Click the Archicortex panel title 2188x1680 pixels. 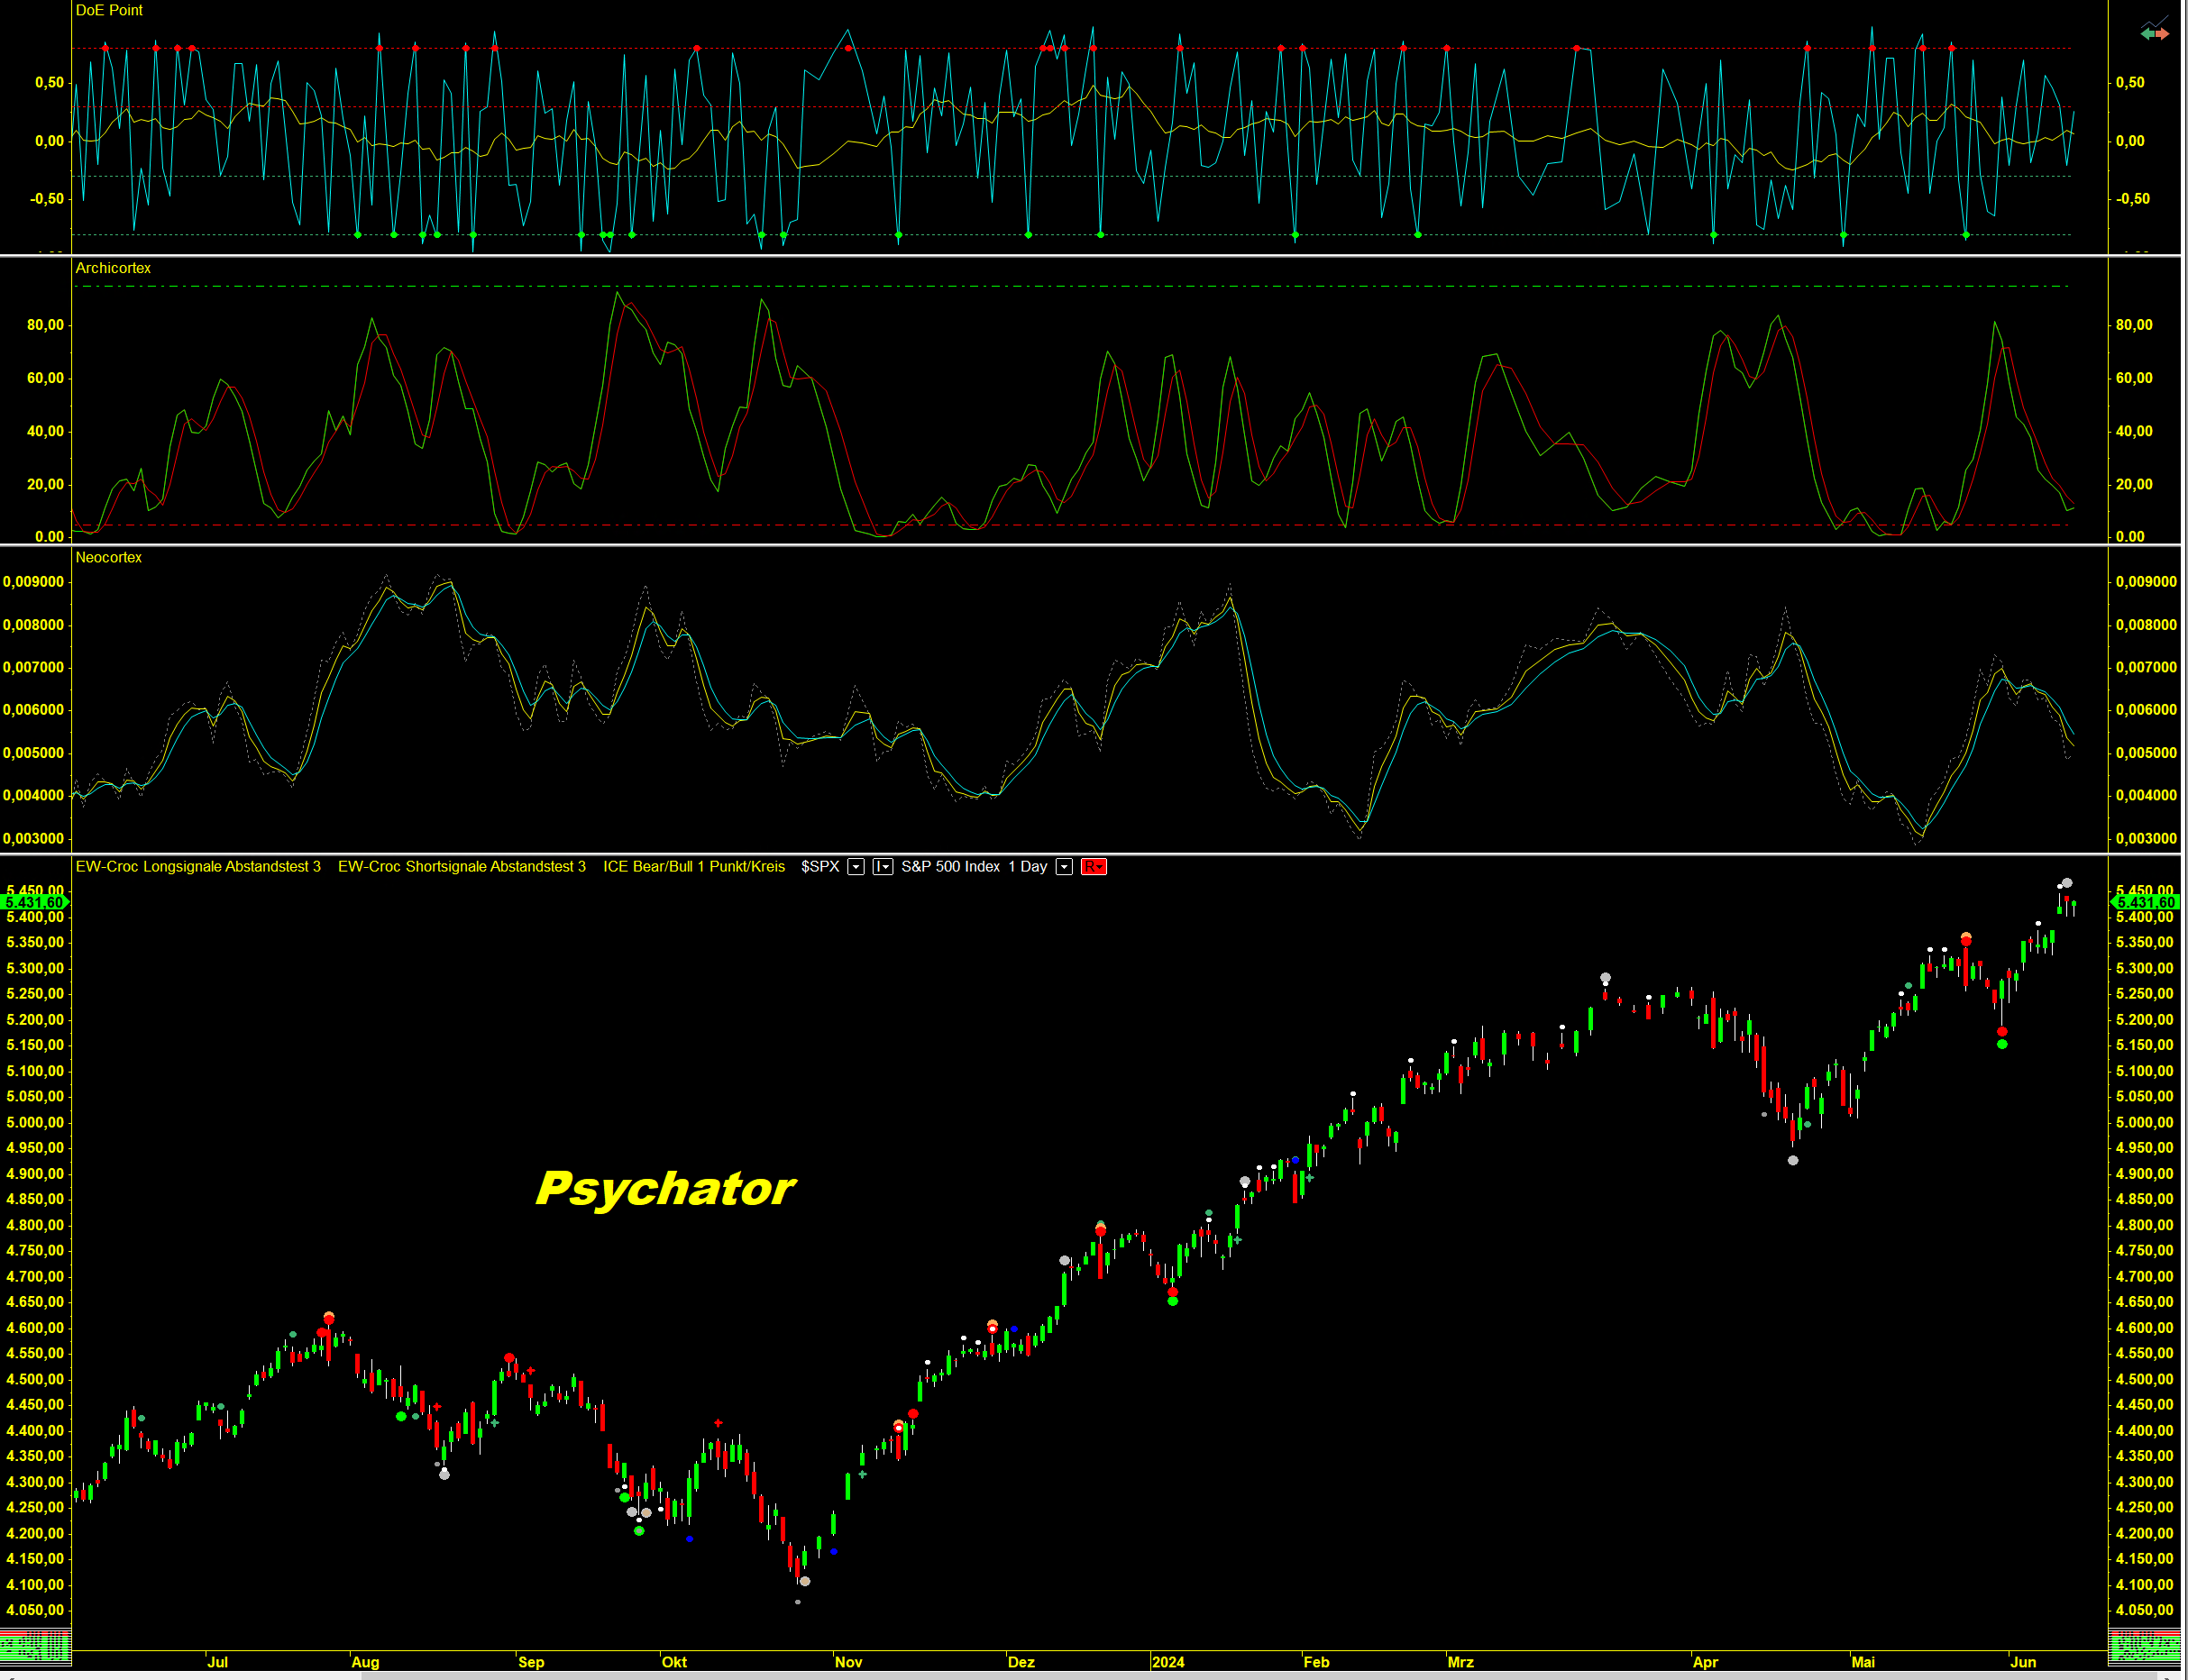[113, 268]
